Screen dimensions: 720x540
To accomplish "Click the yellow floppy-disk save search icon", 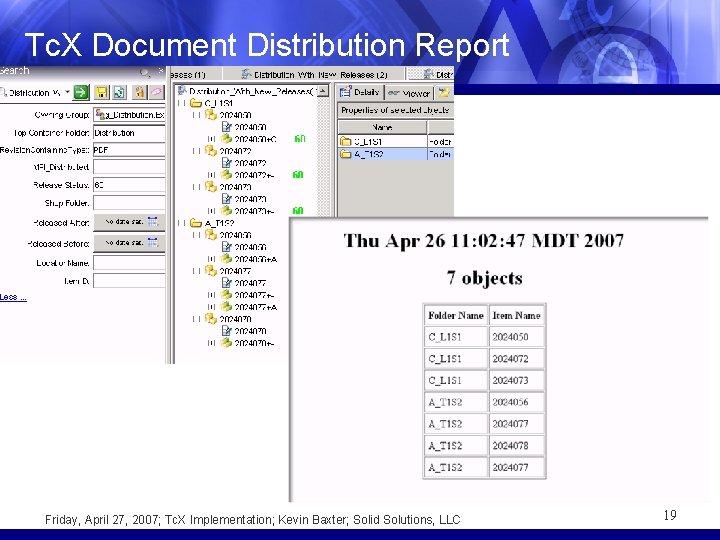I will click(x=101, y=92).
